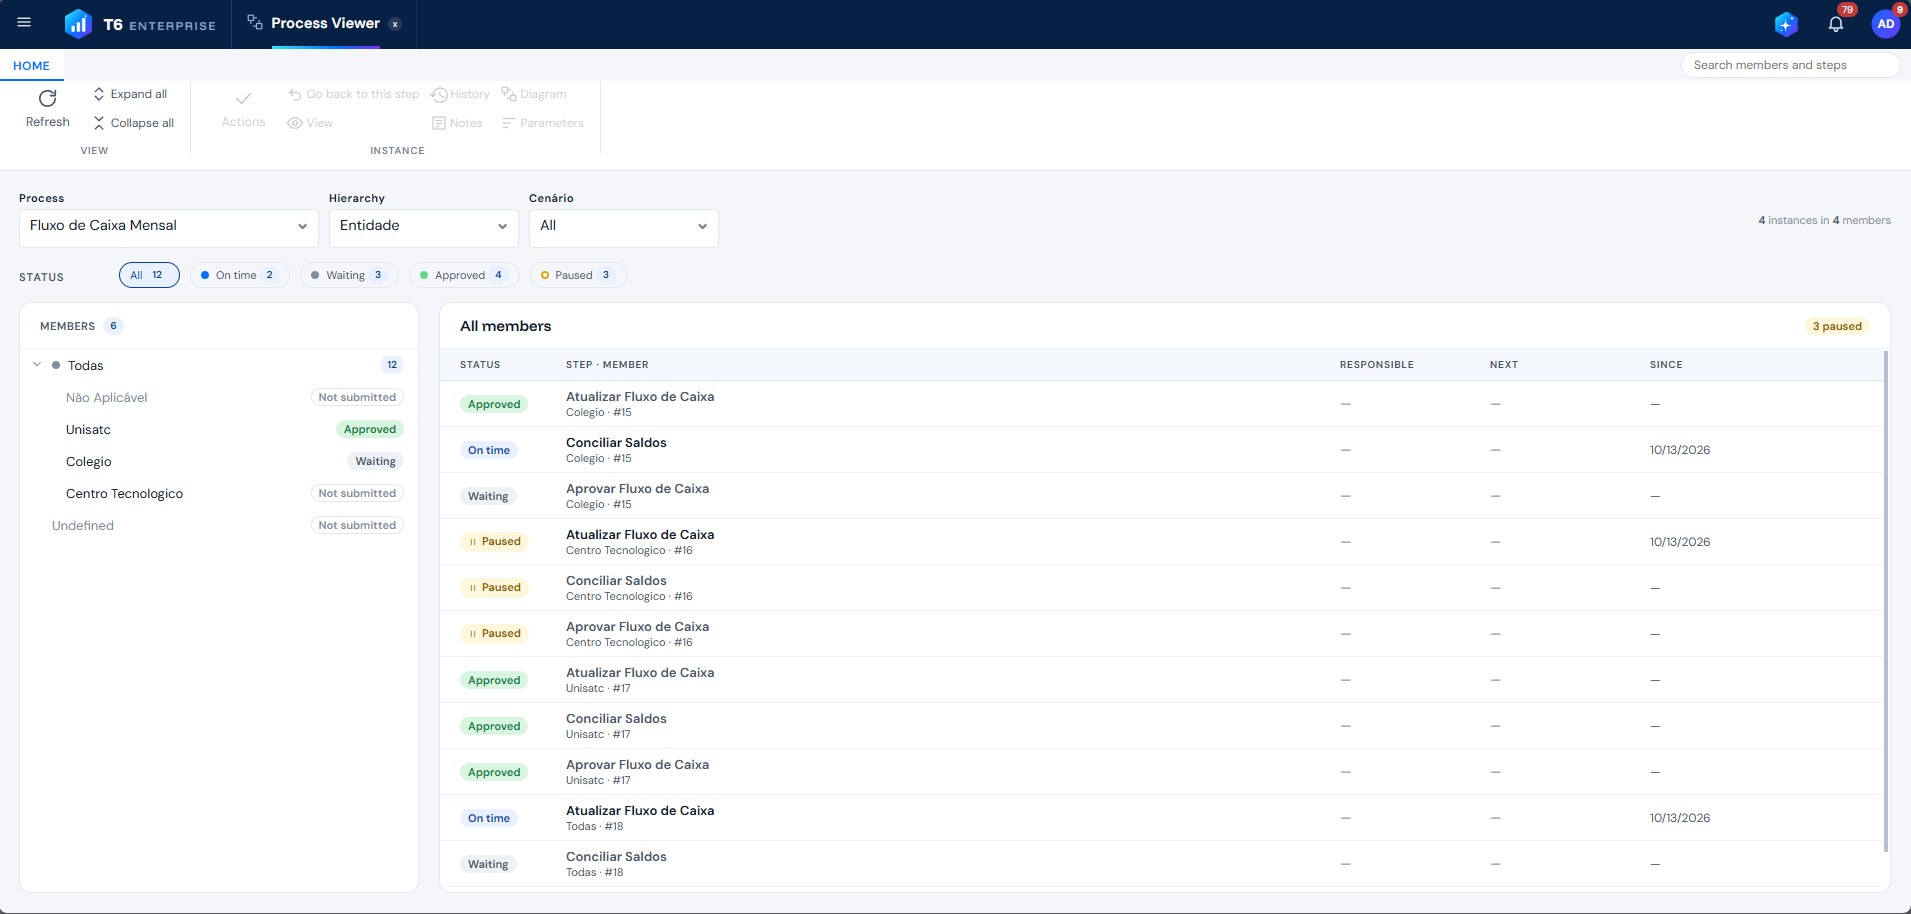Viewport: 1911px width, 914px height.
Task: Select the All 12 status filter
Action: [149, 275]
